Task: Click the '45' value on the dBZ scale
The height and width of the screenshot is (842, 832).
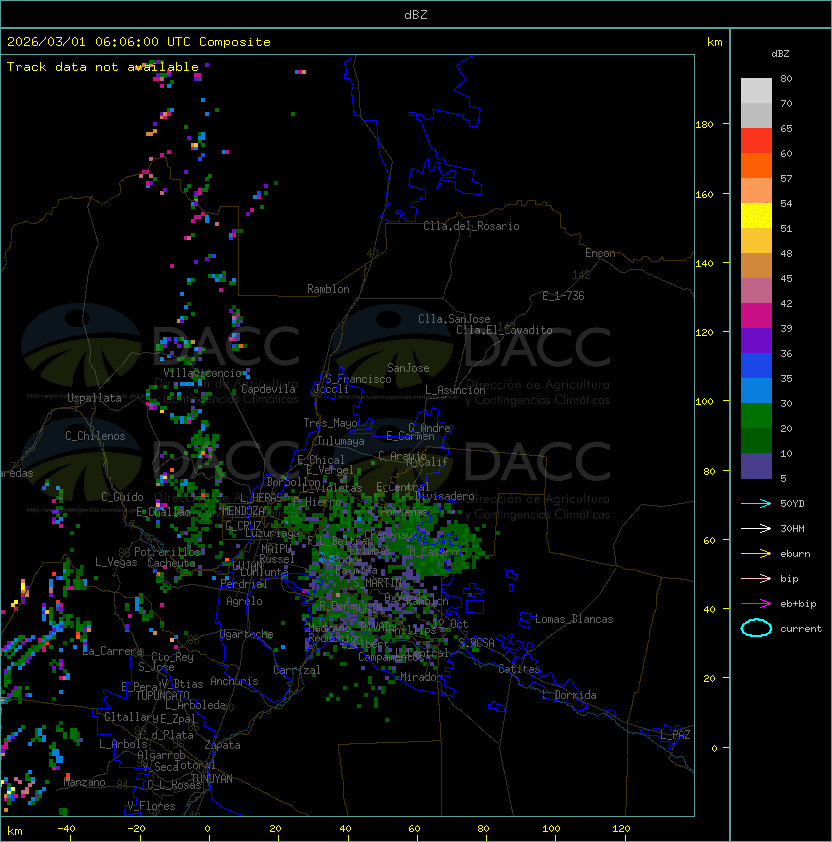Action: pos(786,279)
